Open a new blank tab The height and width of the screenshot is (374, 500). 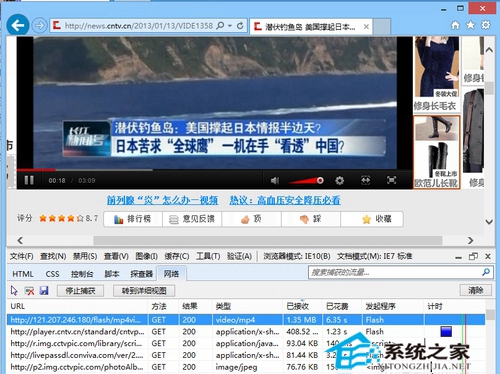382,27
